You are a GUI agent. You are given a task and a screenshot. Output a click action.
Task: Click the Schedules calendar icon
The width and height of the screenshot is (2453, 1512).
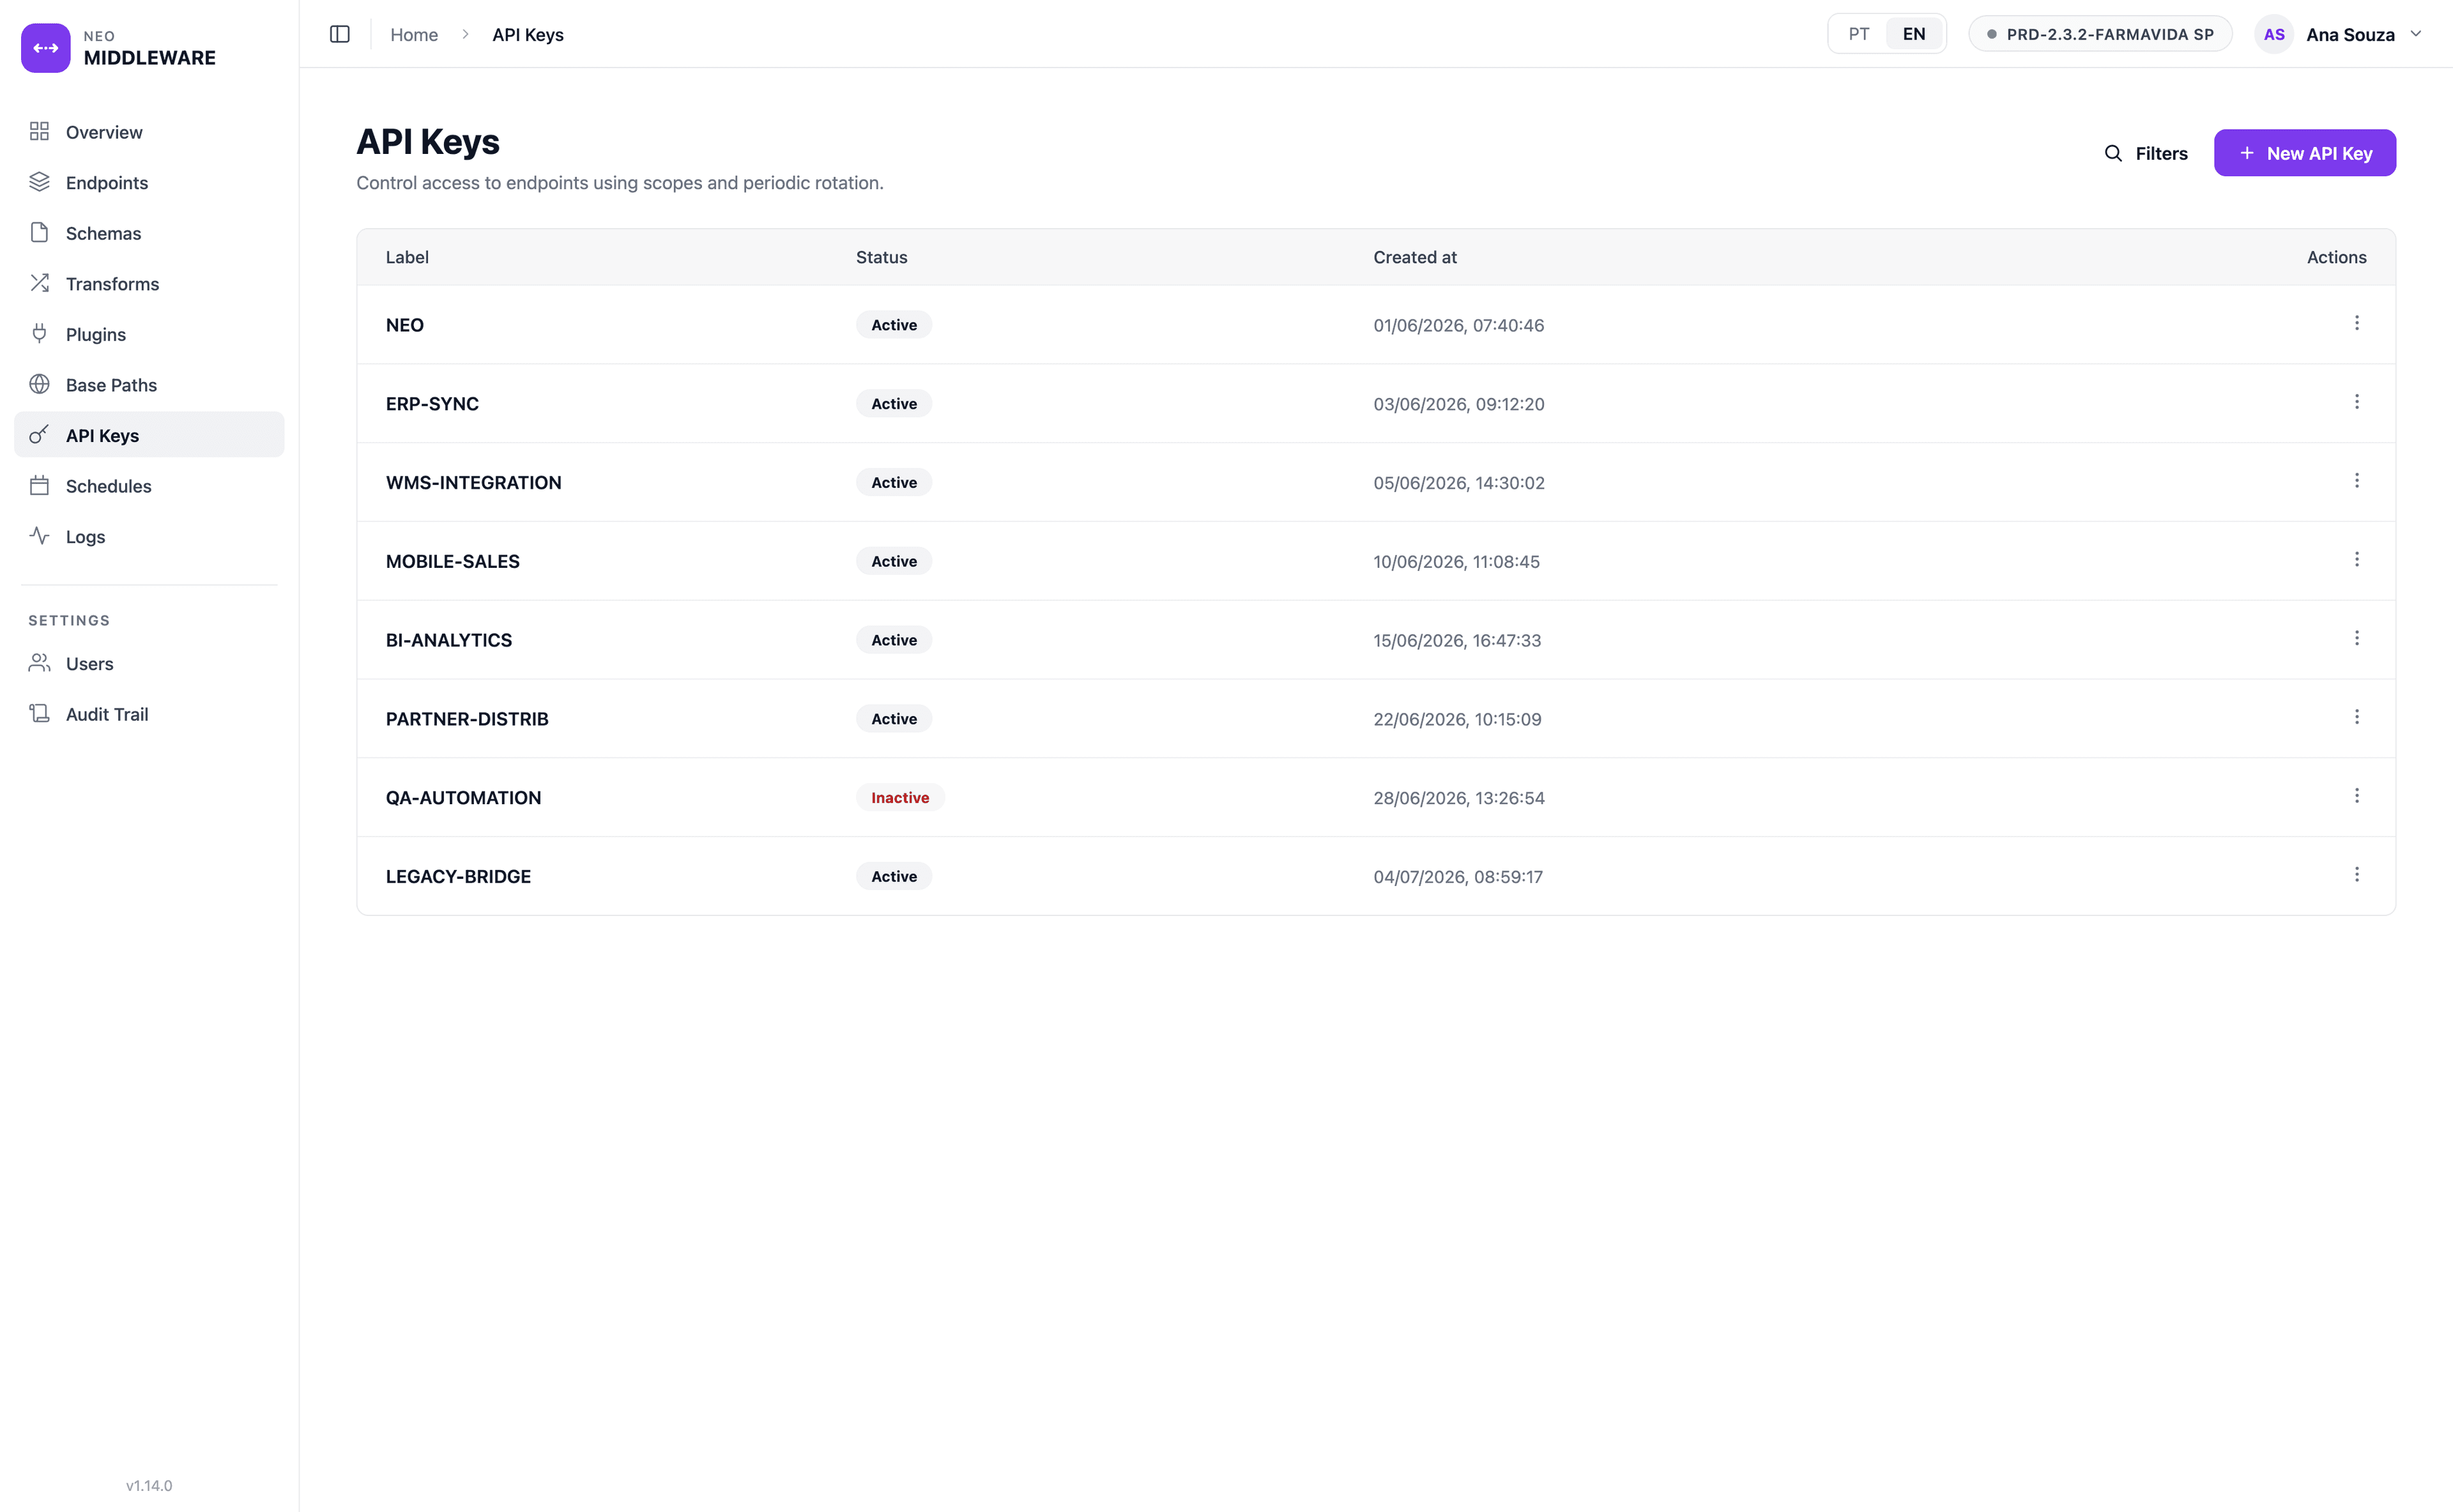coord(39,485)
